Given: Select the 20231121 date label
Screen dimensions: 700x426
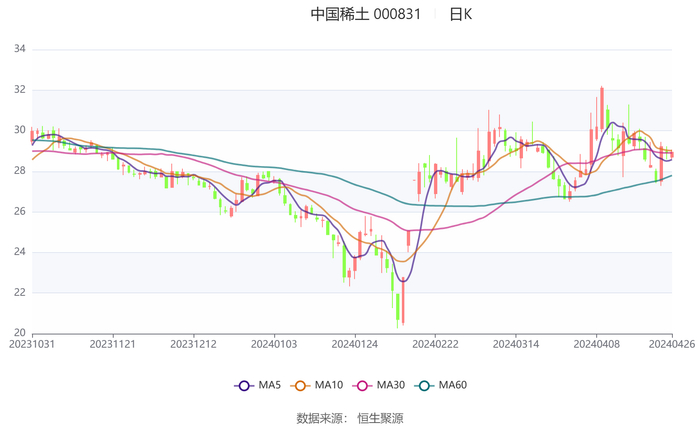Looking at the screenshot, I should [113, 345].
